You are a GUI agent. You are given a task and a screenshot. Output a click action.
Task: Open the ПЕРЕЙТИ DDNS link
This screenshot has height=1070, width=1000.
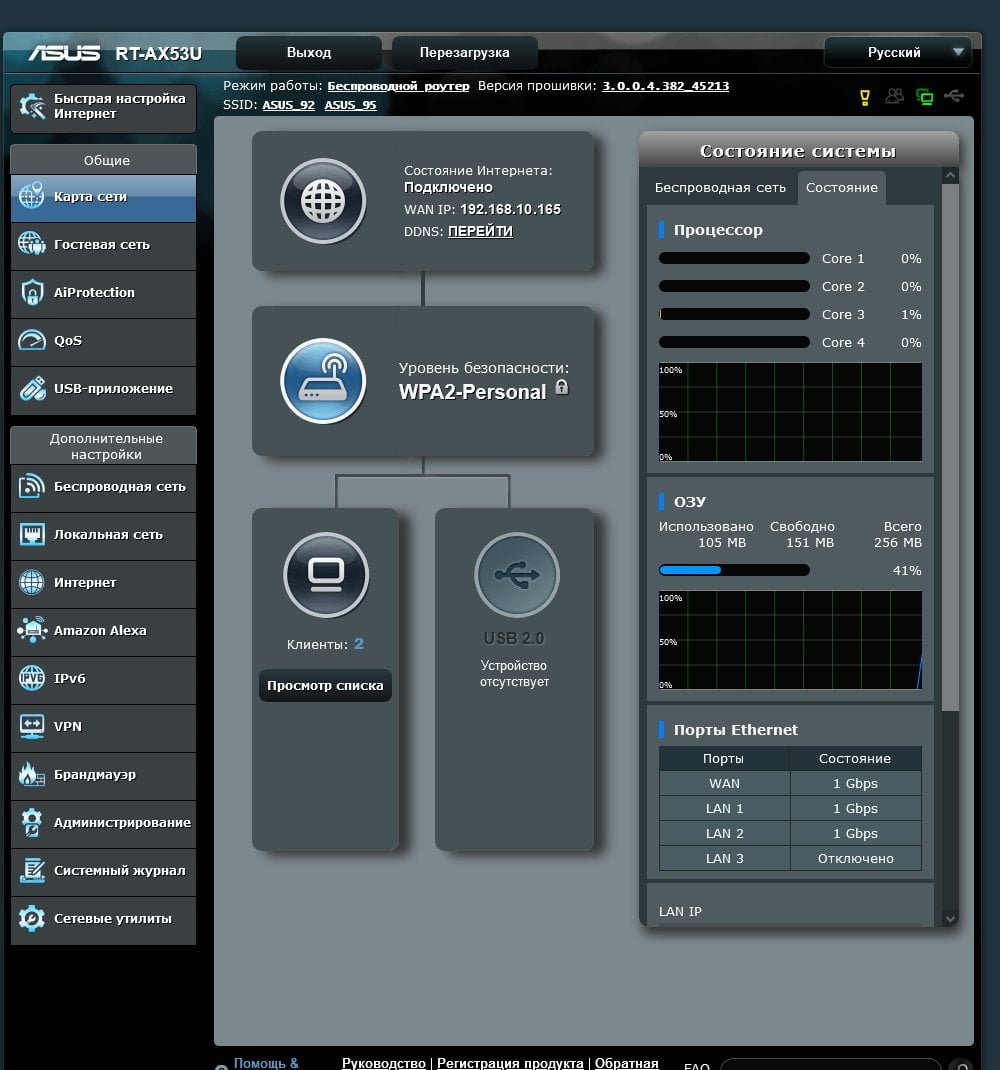point(480,231)
